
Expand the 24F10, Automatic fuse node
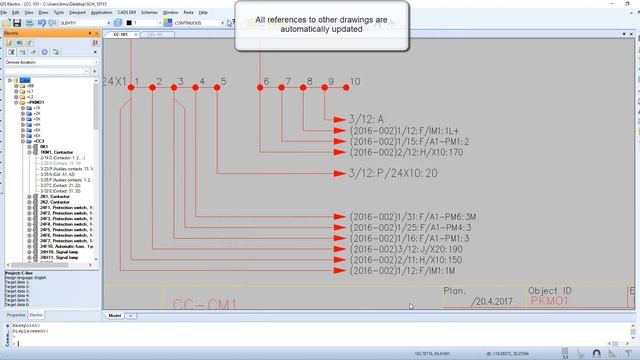pyautogui.click(x=29, y=247)
